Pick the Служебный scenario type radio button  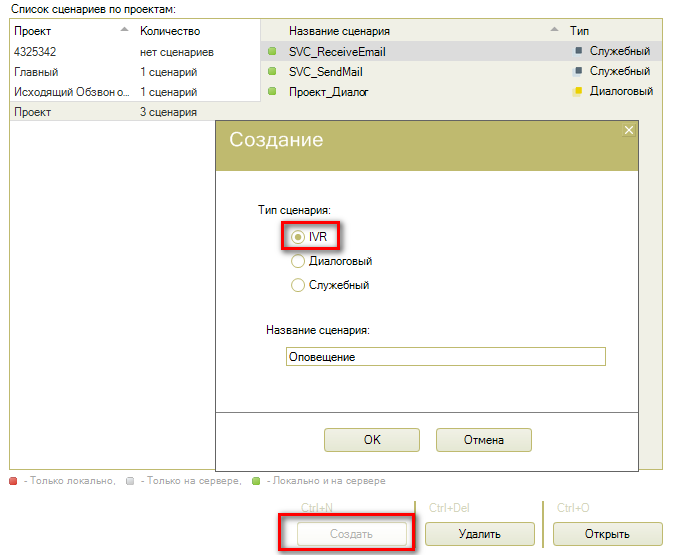(x=298, y=285)
